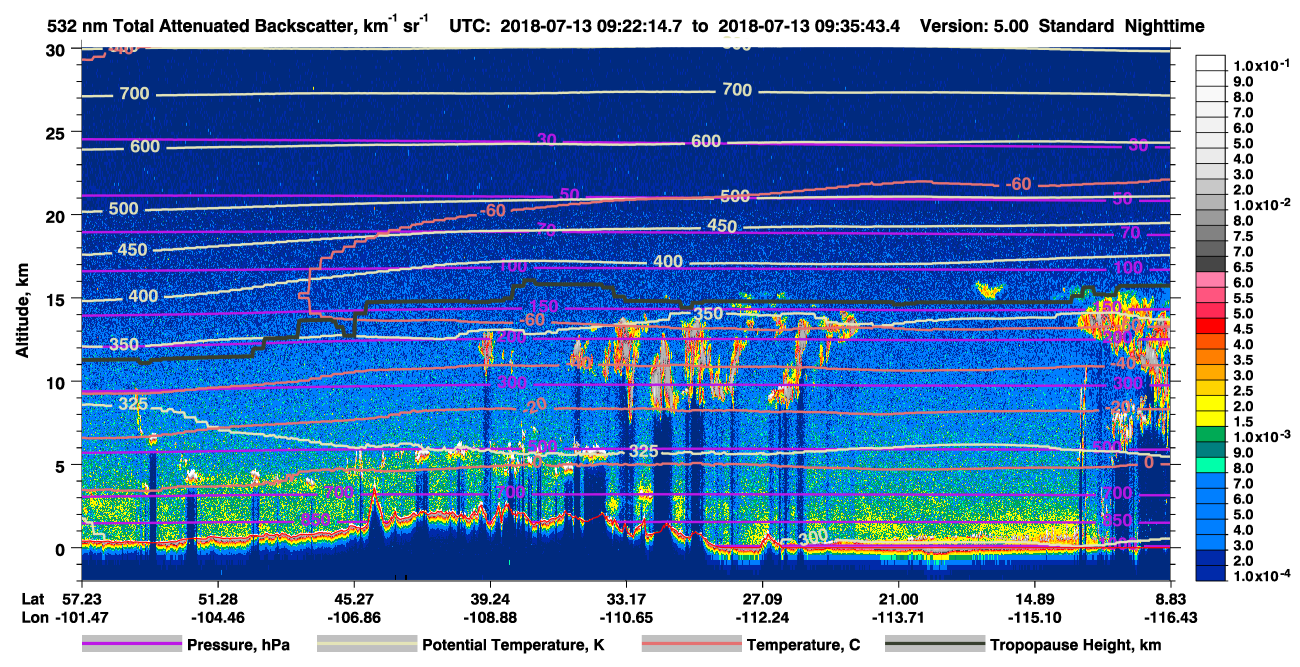Click the 'Temperature, C' legend label
Screen dimensions: 1300x667
point(803,645)
